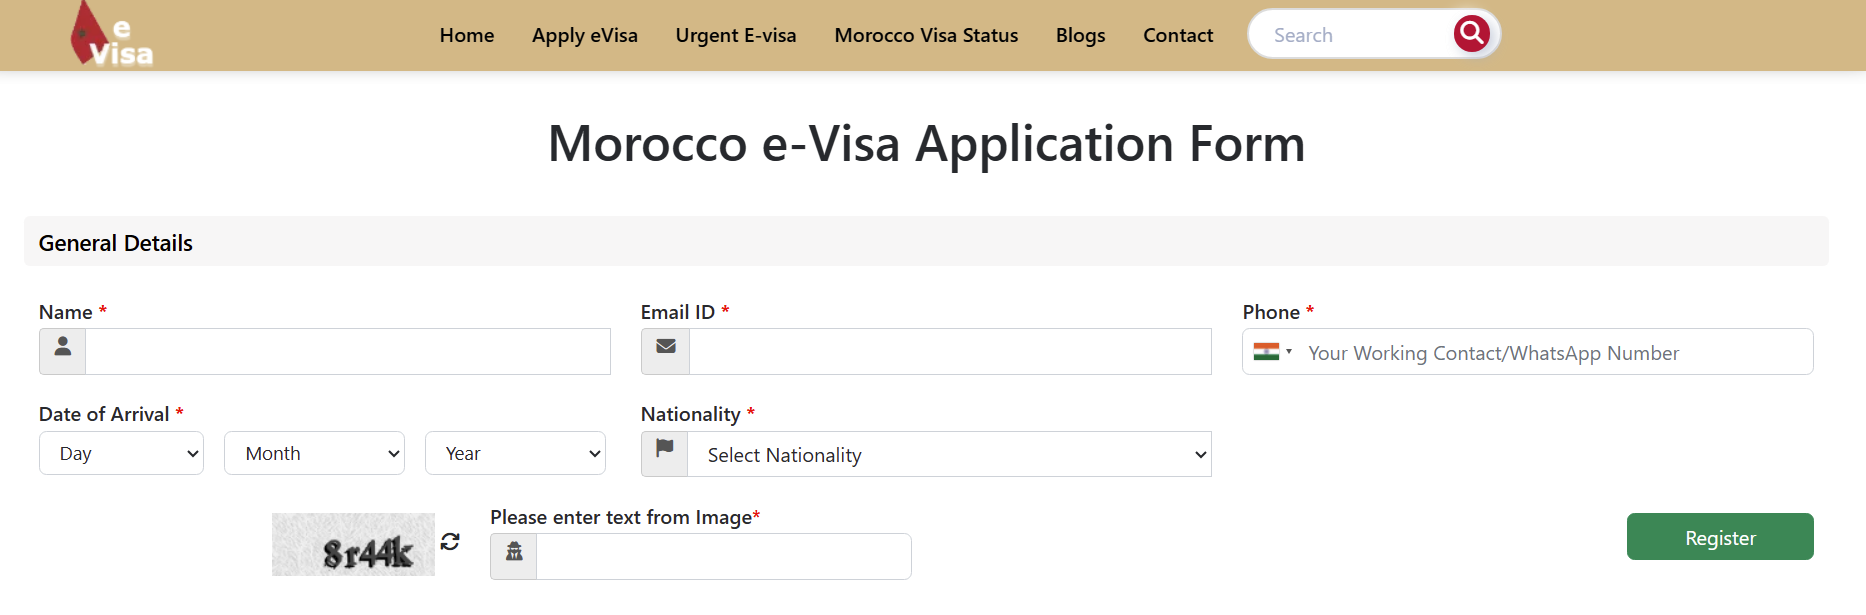Click the eVisa site logo

pos(111,36)
